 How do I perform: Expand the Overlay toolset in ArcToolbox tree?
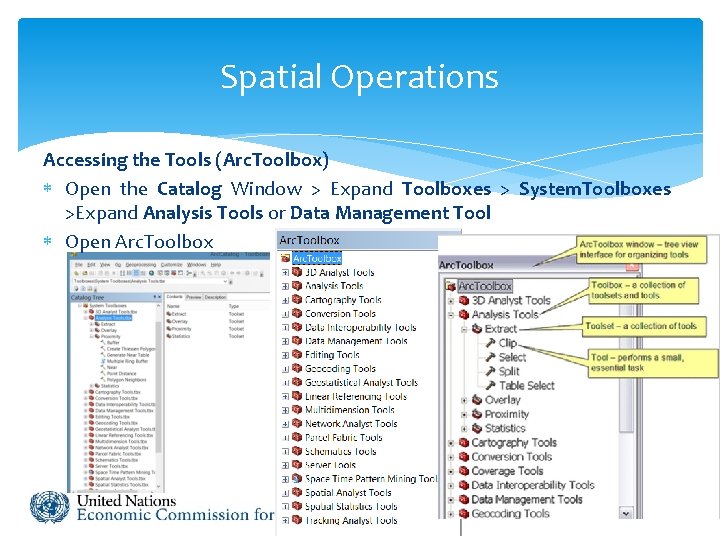tap(464, 400)
